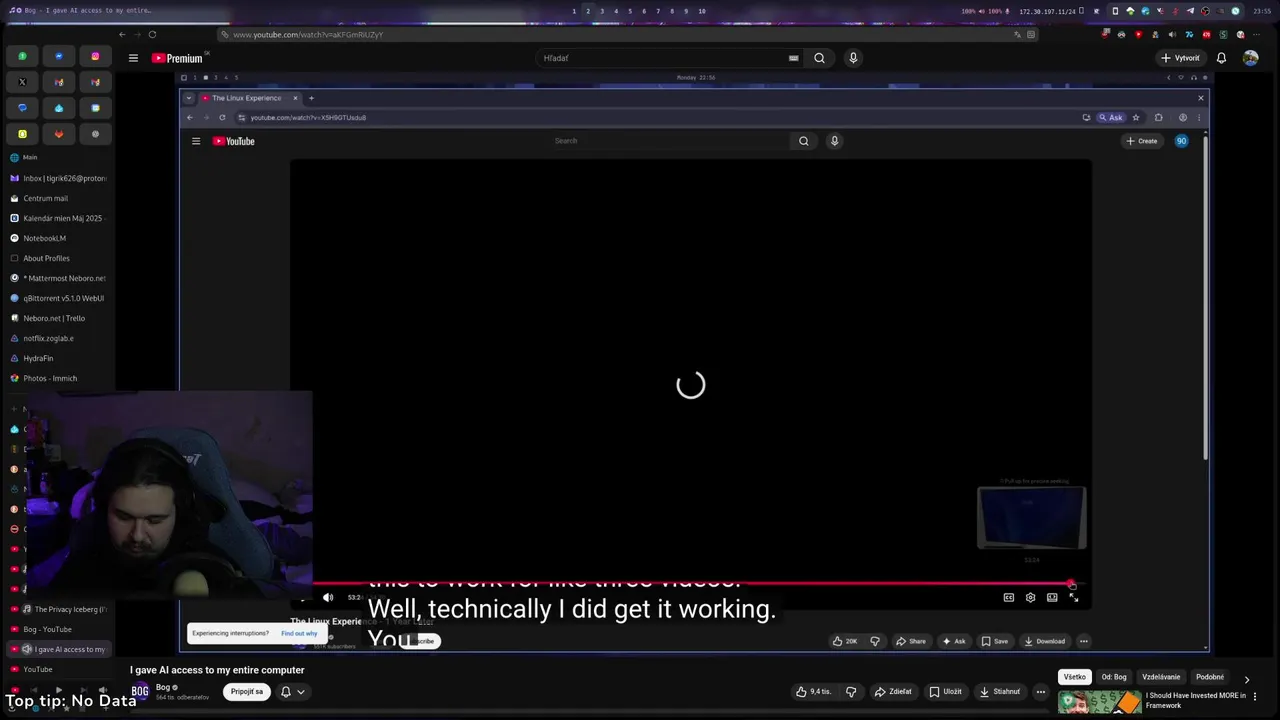Click the outer YouTube search magnifier button
The height and width of the screenshot is (720, 1280).
click(819, 58)
